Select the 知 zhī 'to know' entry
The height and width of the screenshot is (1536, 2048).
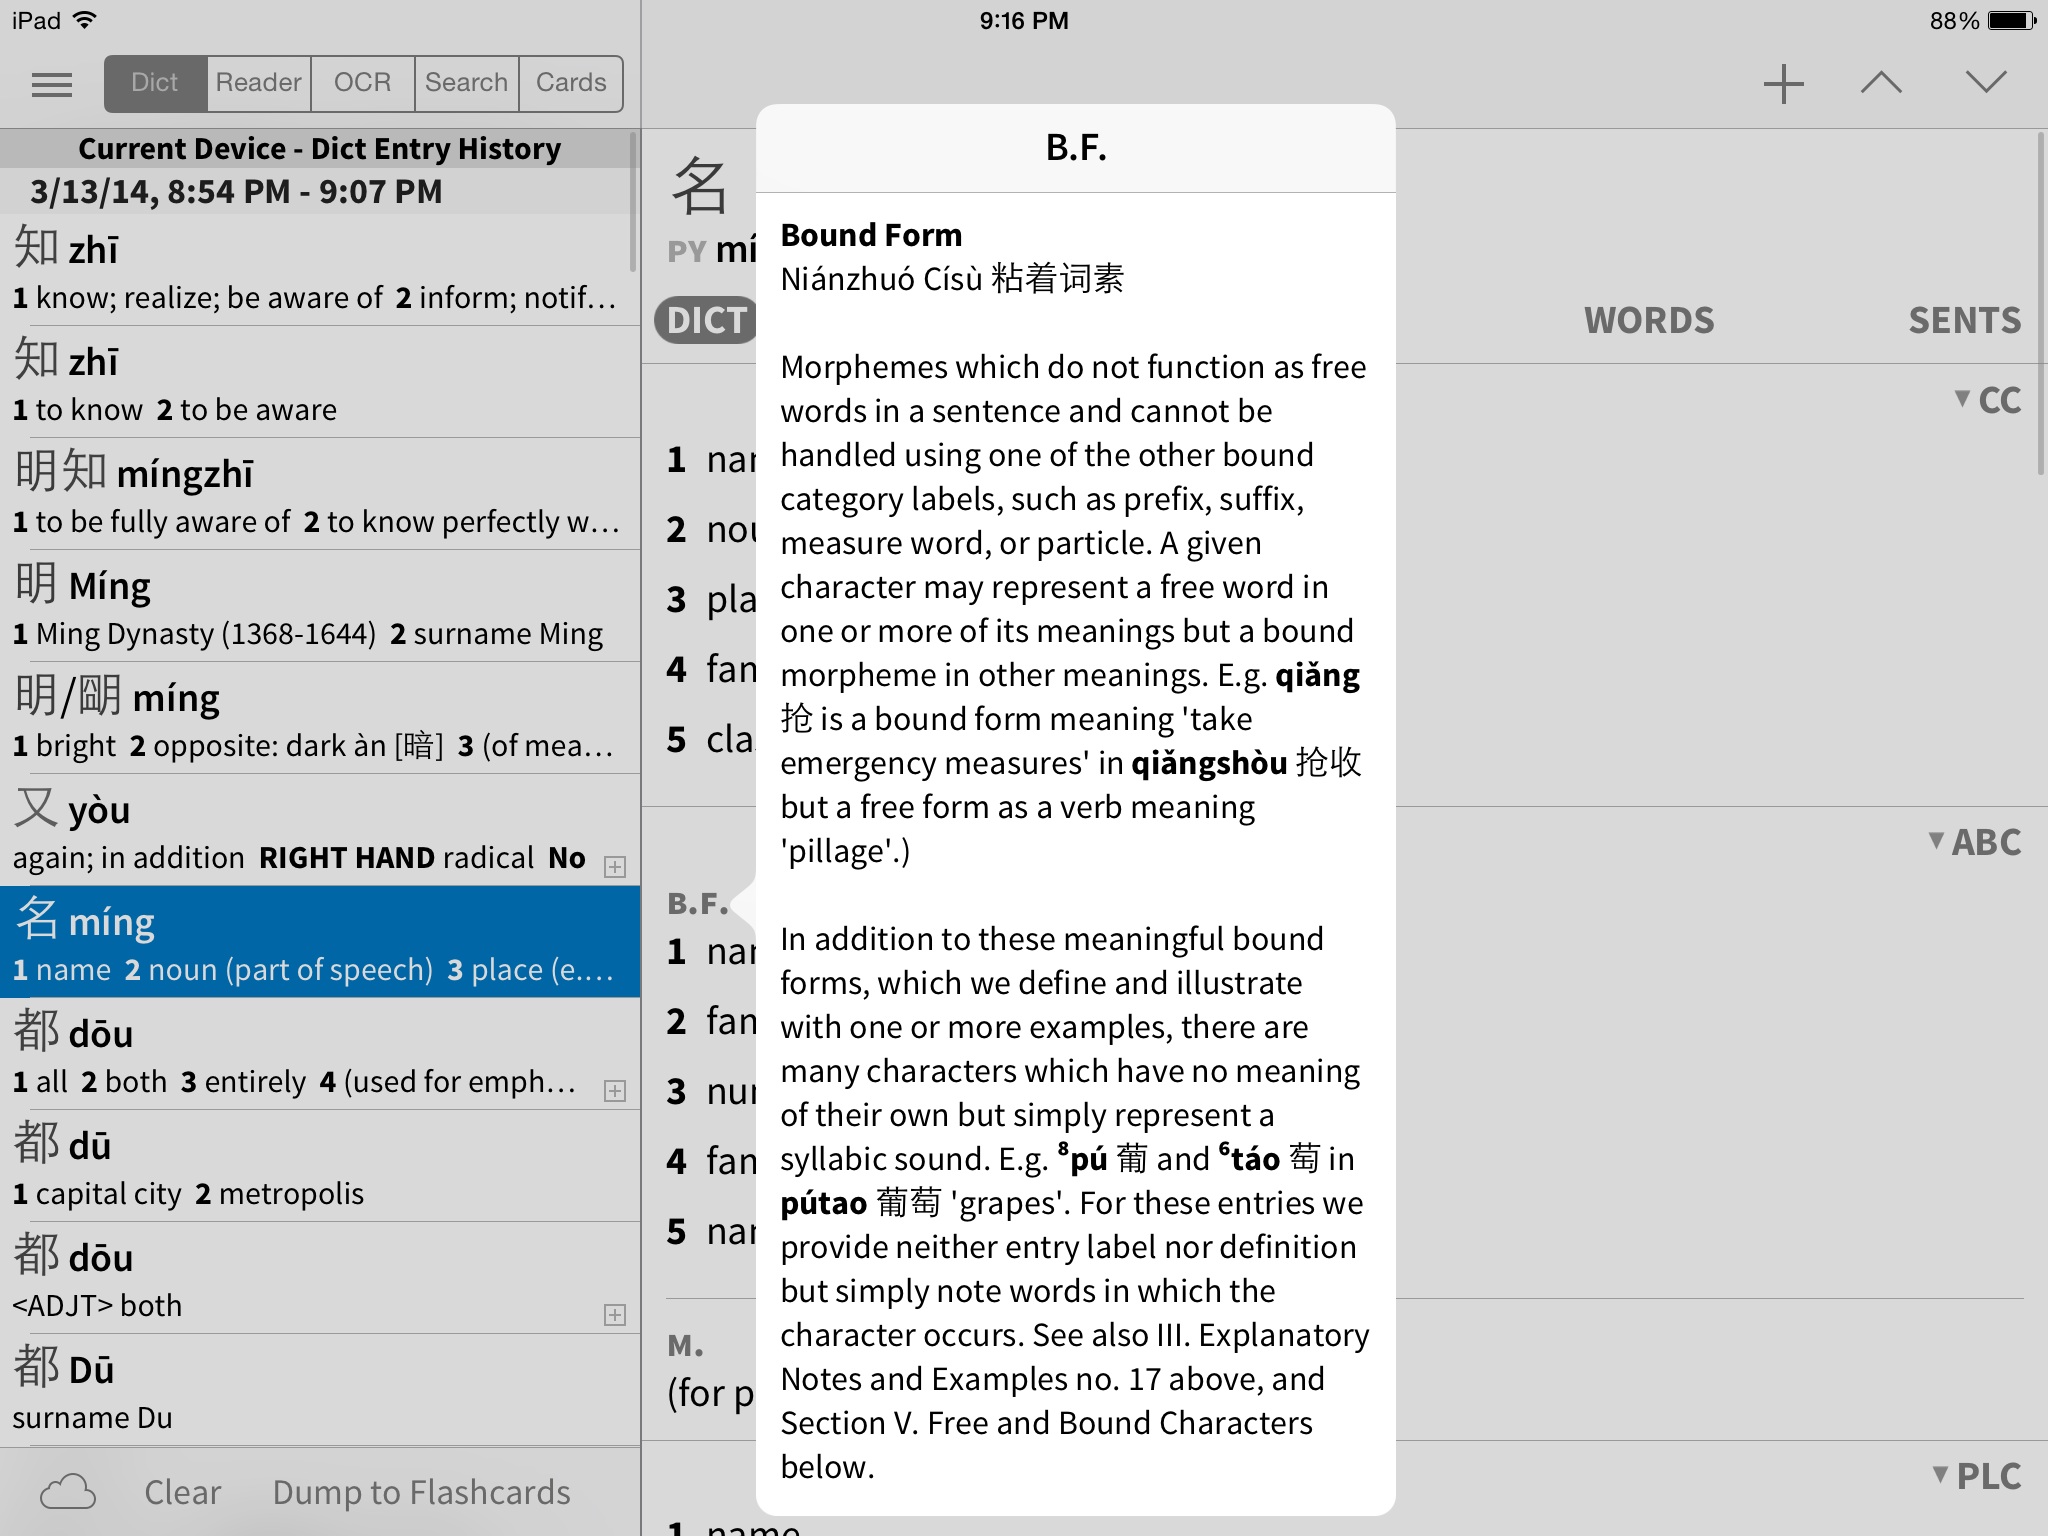tap(320, 382)
